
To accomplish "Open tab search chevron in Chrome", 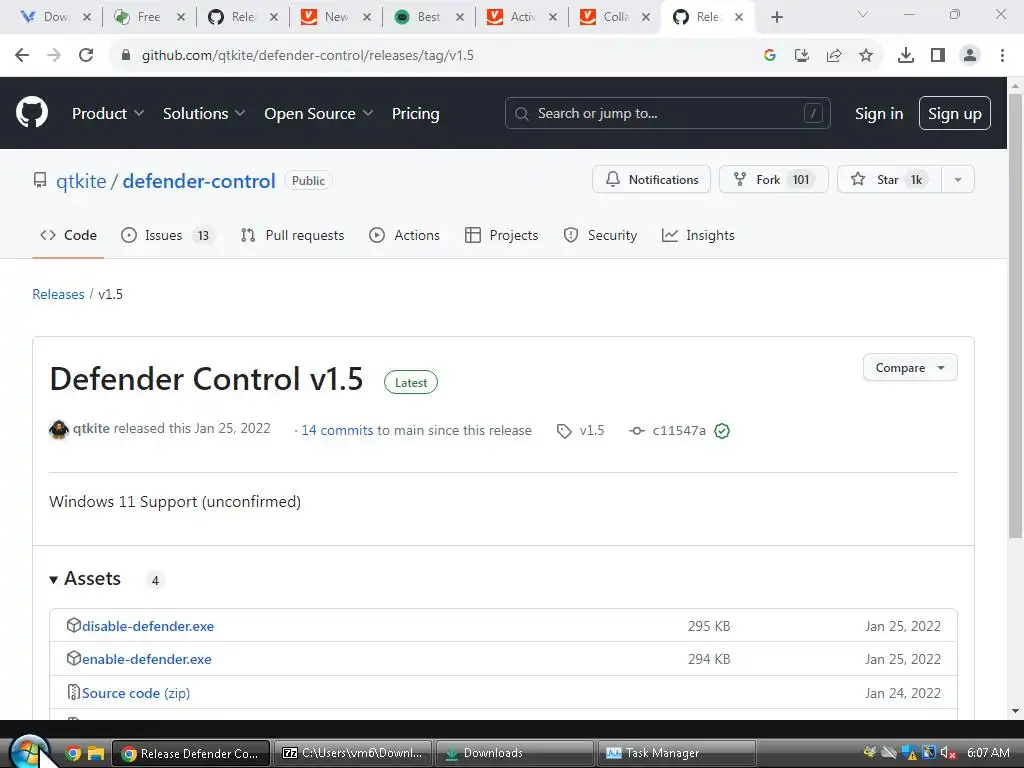I will pos(863,14).
